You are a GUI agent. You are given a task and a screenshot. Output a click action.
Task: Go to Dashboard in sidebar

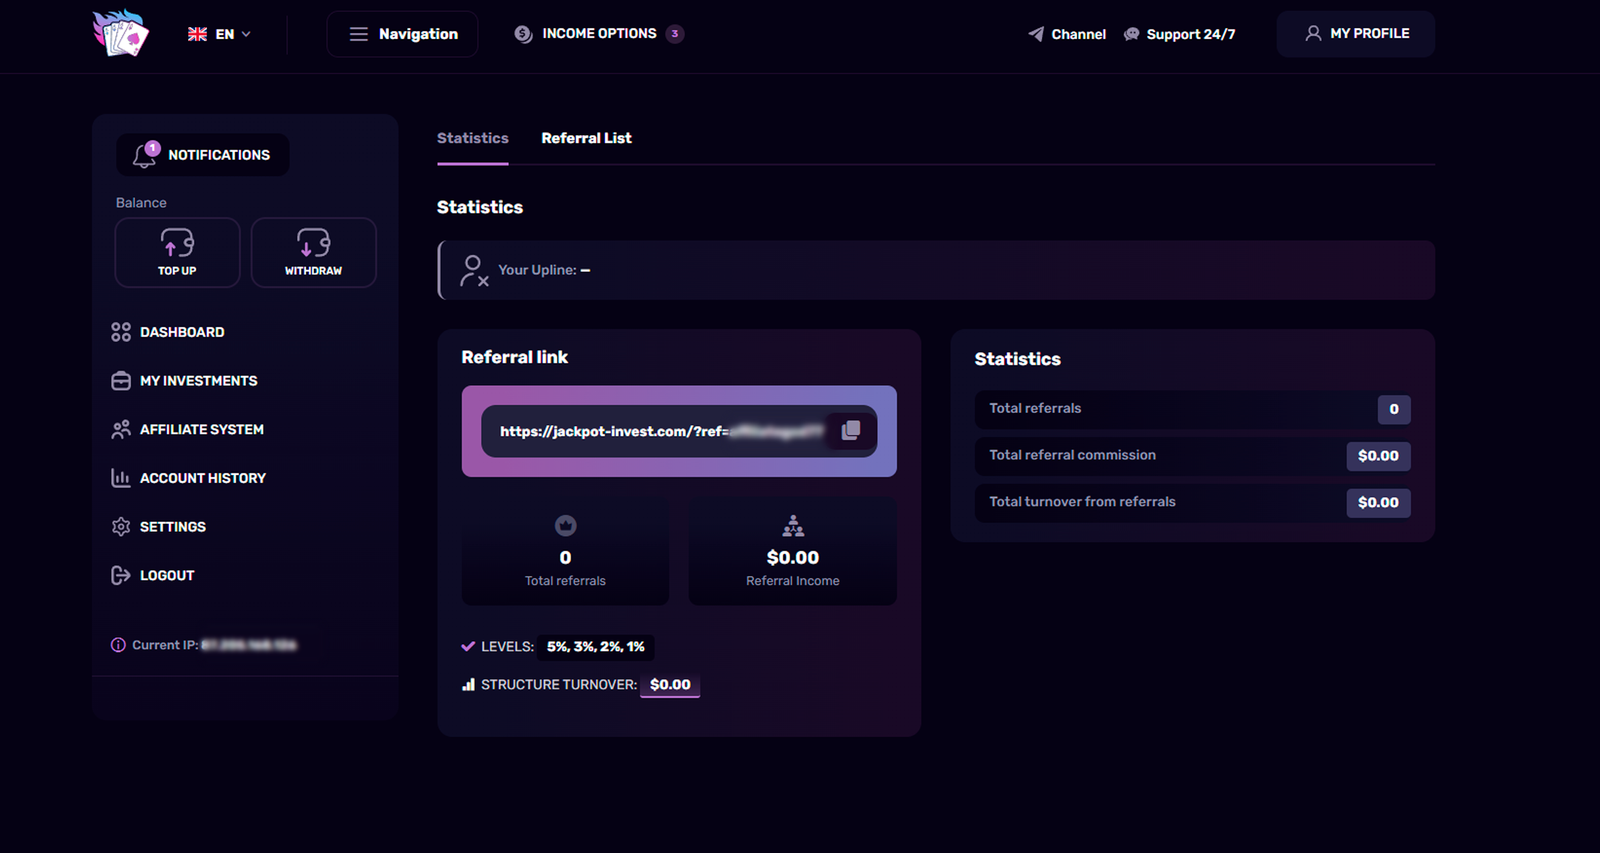181,332
